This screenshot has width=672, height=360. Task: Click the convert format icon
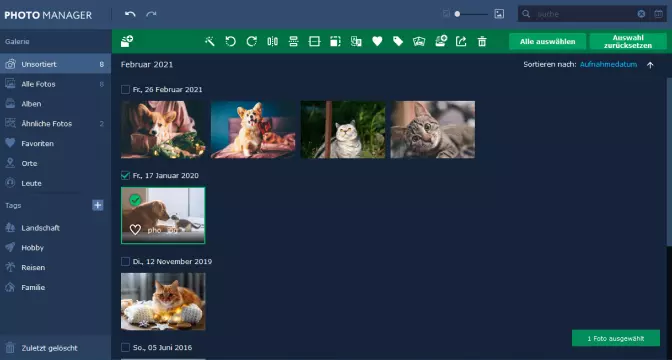[x=356, y=41]
